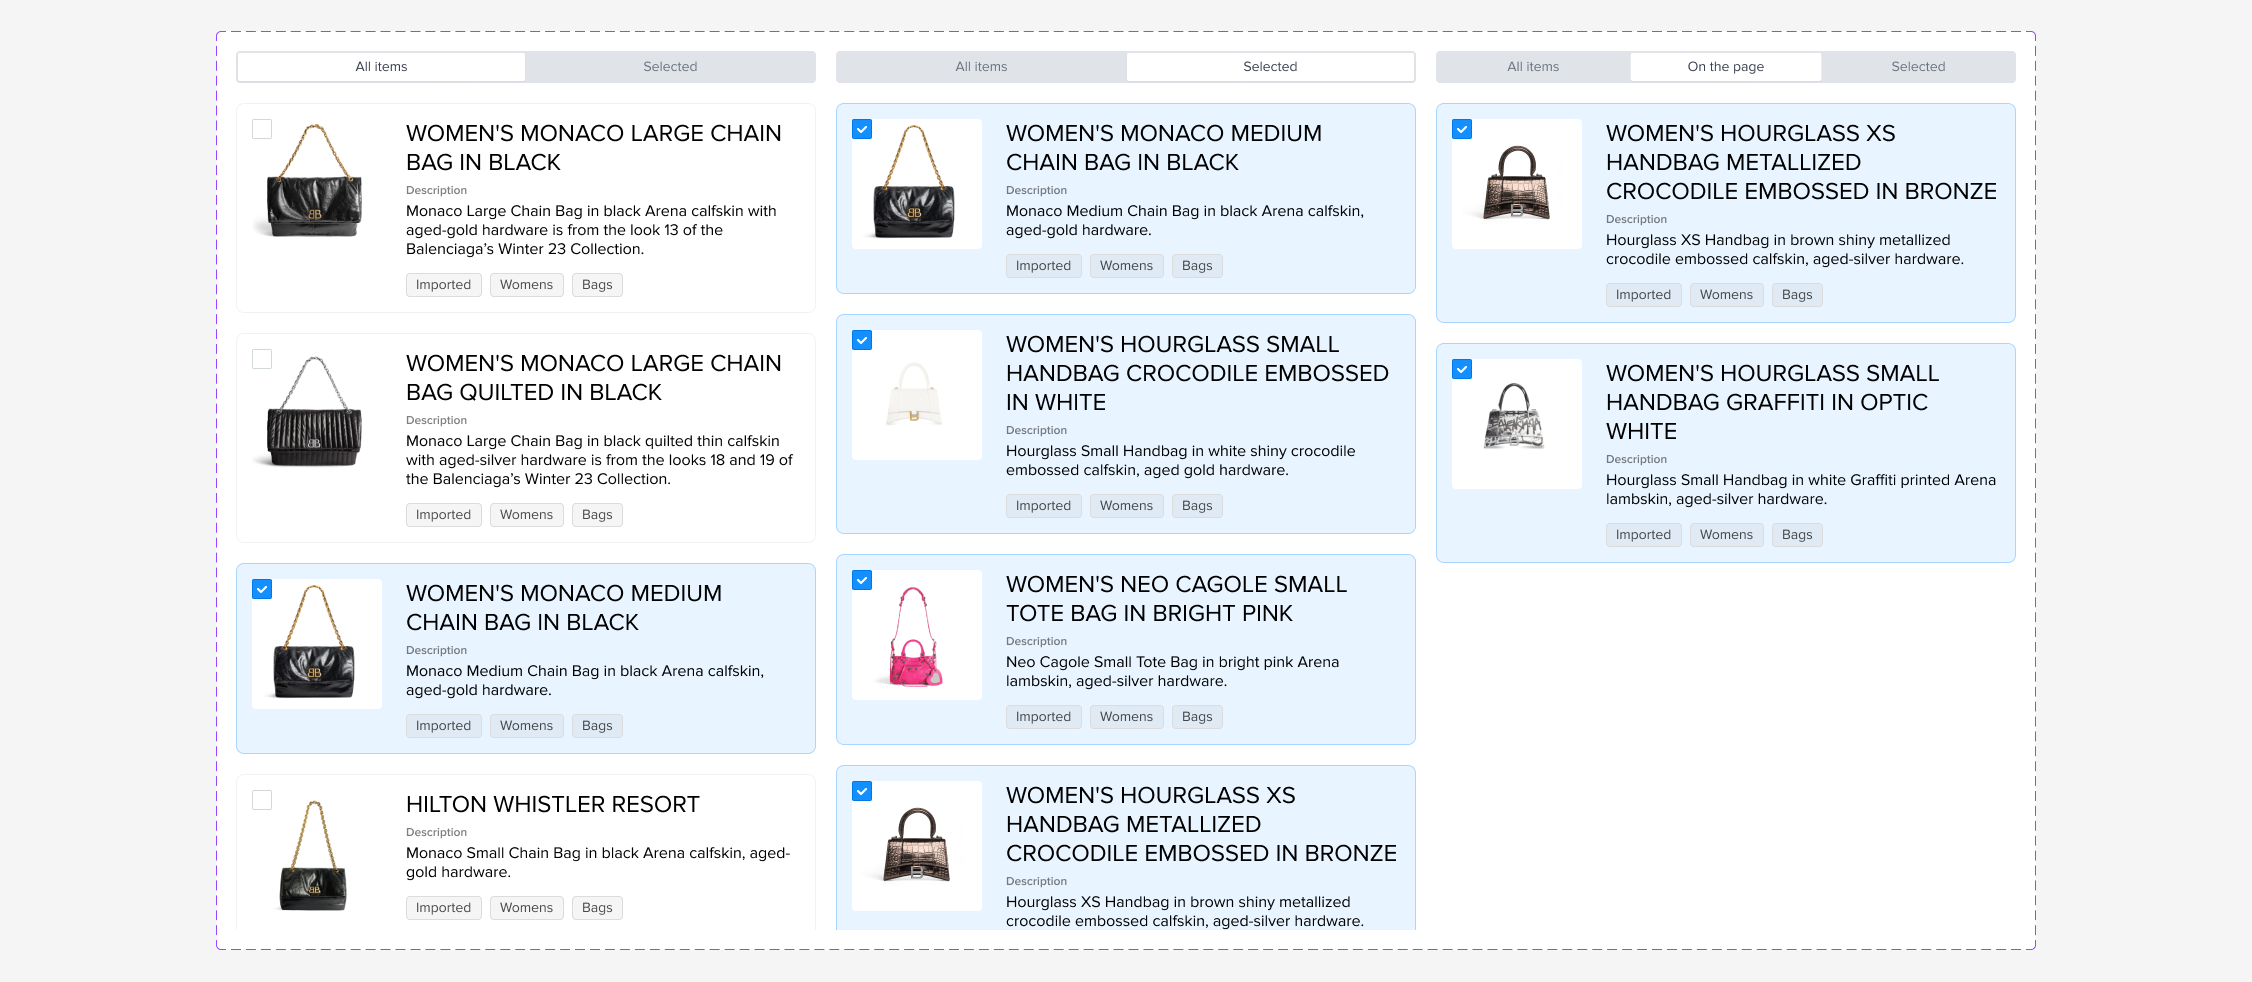2252x982 pixels.
Task: Click Womens tag on Hourglass Crocodile White card
Action: point(1126,506)
